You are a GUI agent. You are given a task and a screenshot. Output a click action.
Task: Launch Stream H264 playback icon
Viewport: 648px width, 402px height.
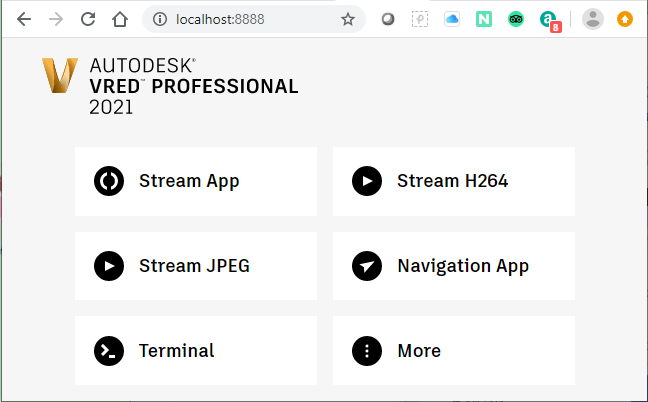point(367,181)
